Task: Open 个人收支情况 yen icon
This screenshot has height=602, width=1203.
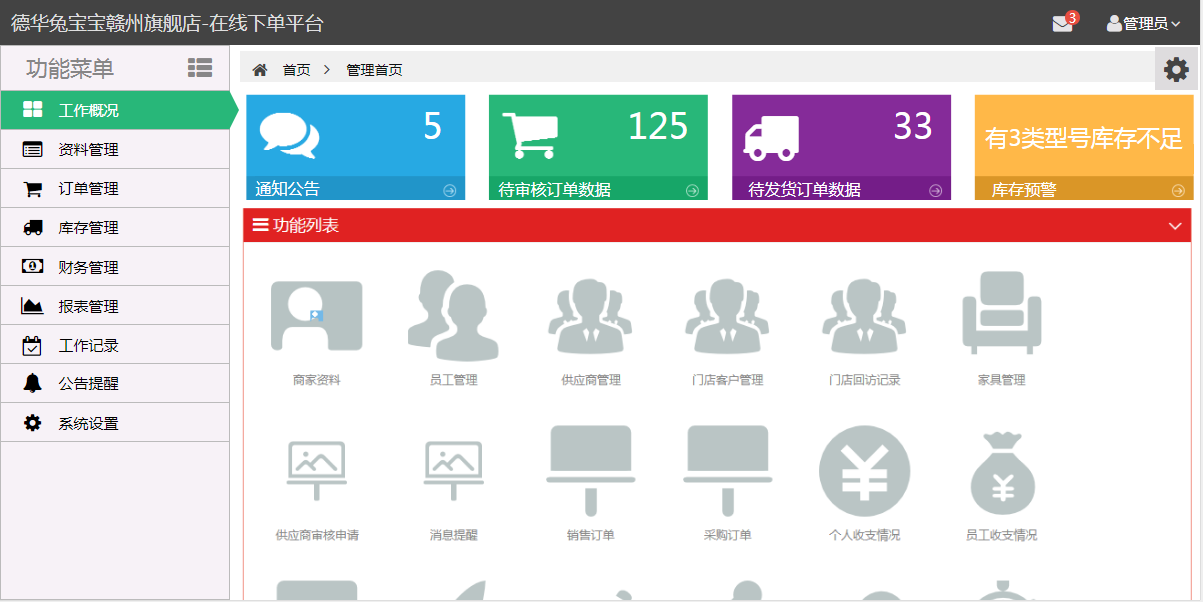Action: pyautogui.click(x=864, y=471)
